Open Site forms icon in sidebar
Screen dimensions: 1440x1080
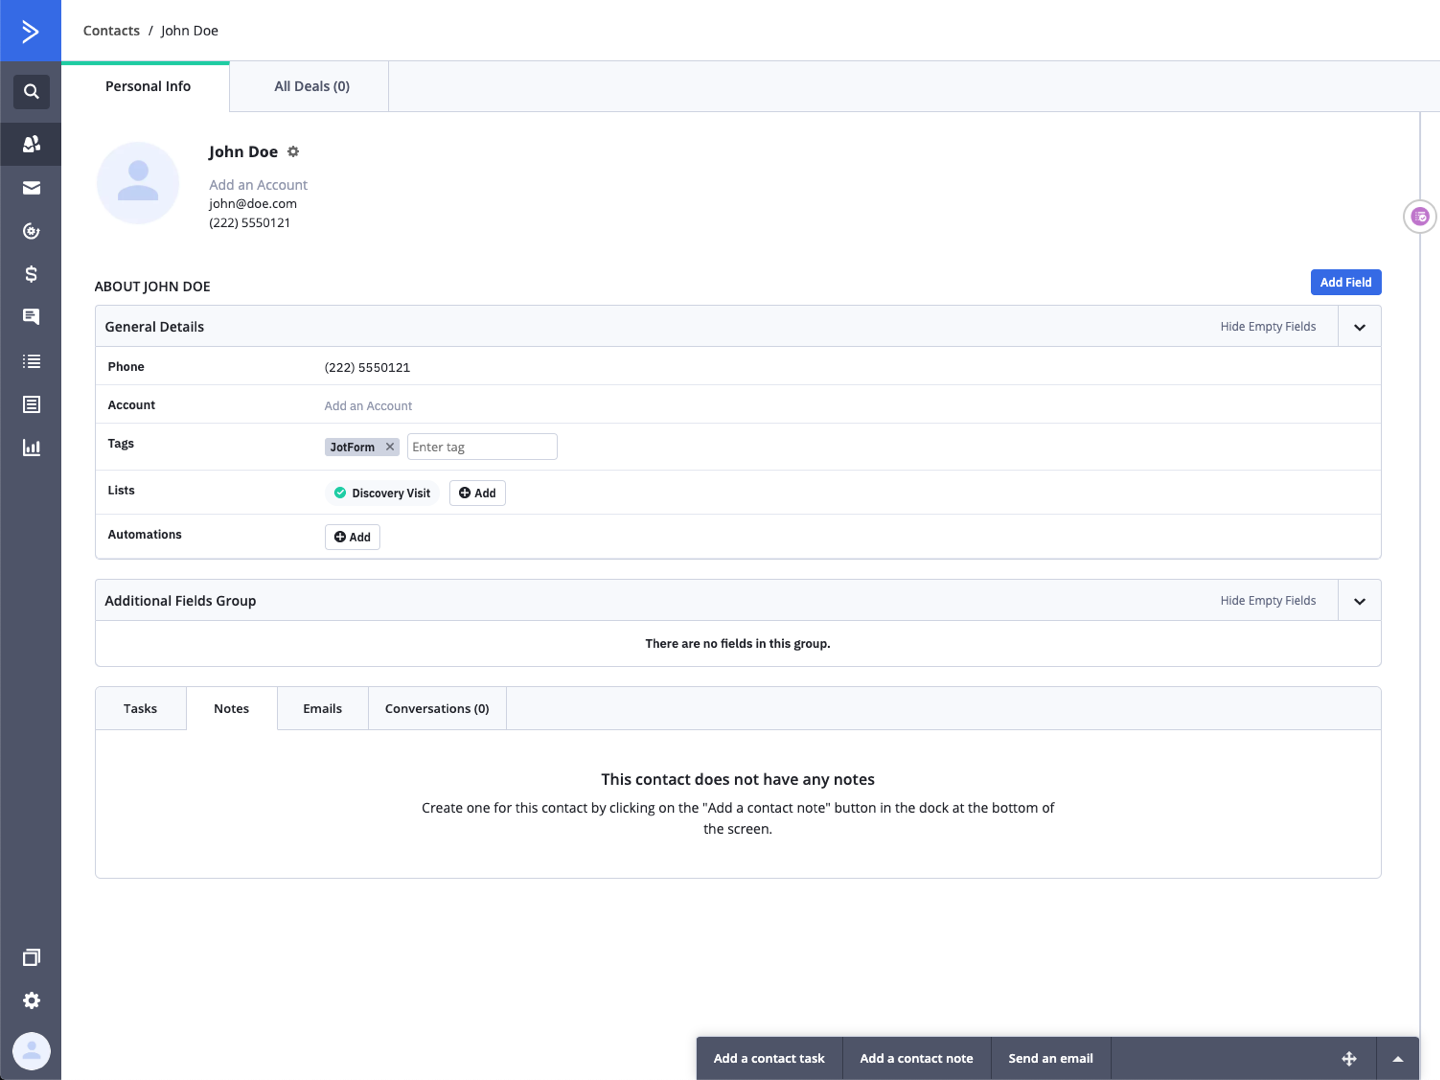pos(31,404)
